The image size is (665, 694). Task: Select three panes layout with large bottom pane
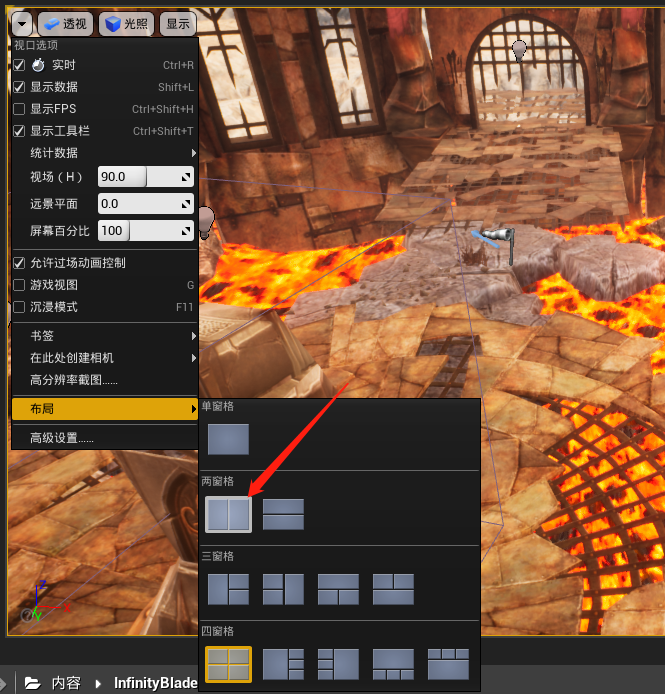coord(393,589)
